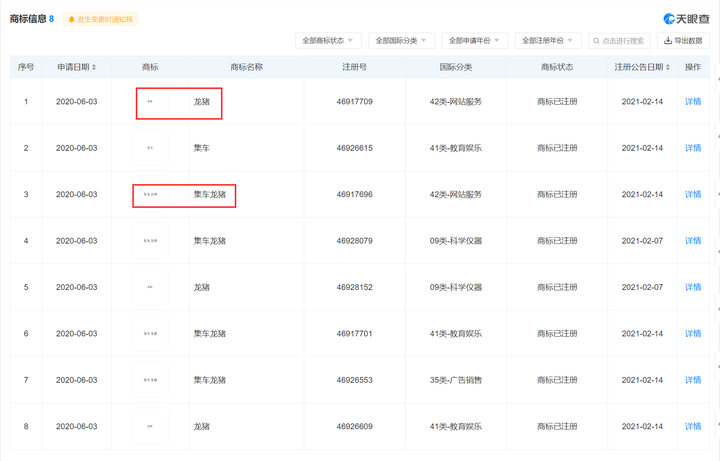Click the 天眼查 logo
Image resolution: width=720 pixels, height=461 pixels.
click(686, 19)
